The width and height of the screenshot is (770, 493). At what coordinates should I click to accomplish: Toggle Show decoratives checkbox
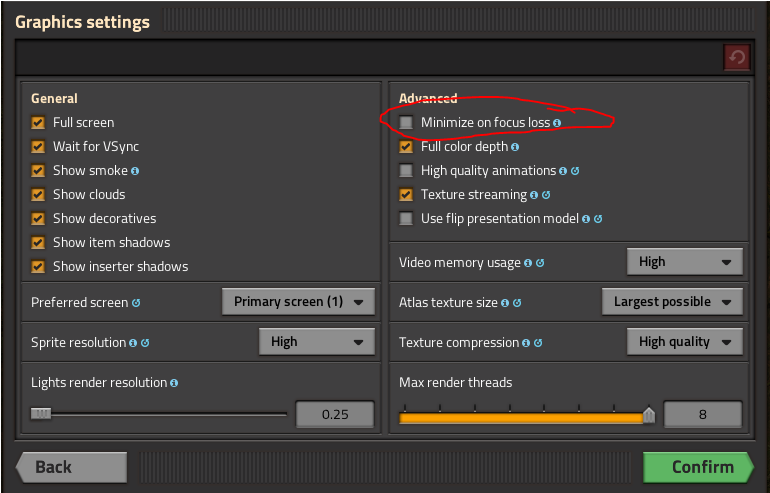click(x=38, y=219)
